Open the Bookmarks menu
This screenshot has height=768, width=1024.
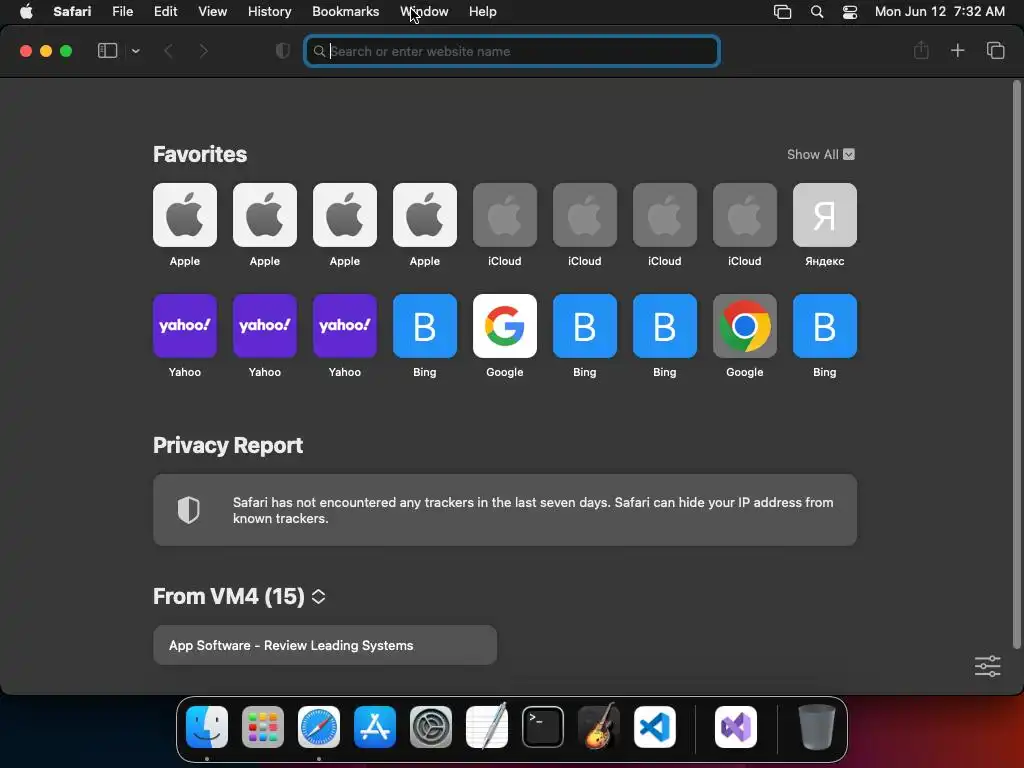(x=345, y=12)
